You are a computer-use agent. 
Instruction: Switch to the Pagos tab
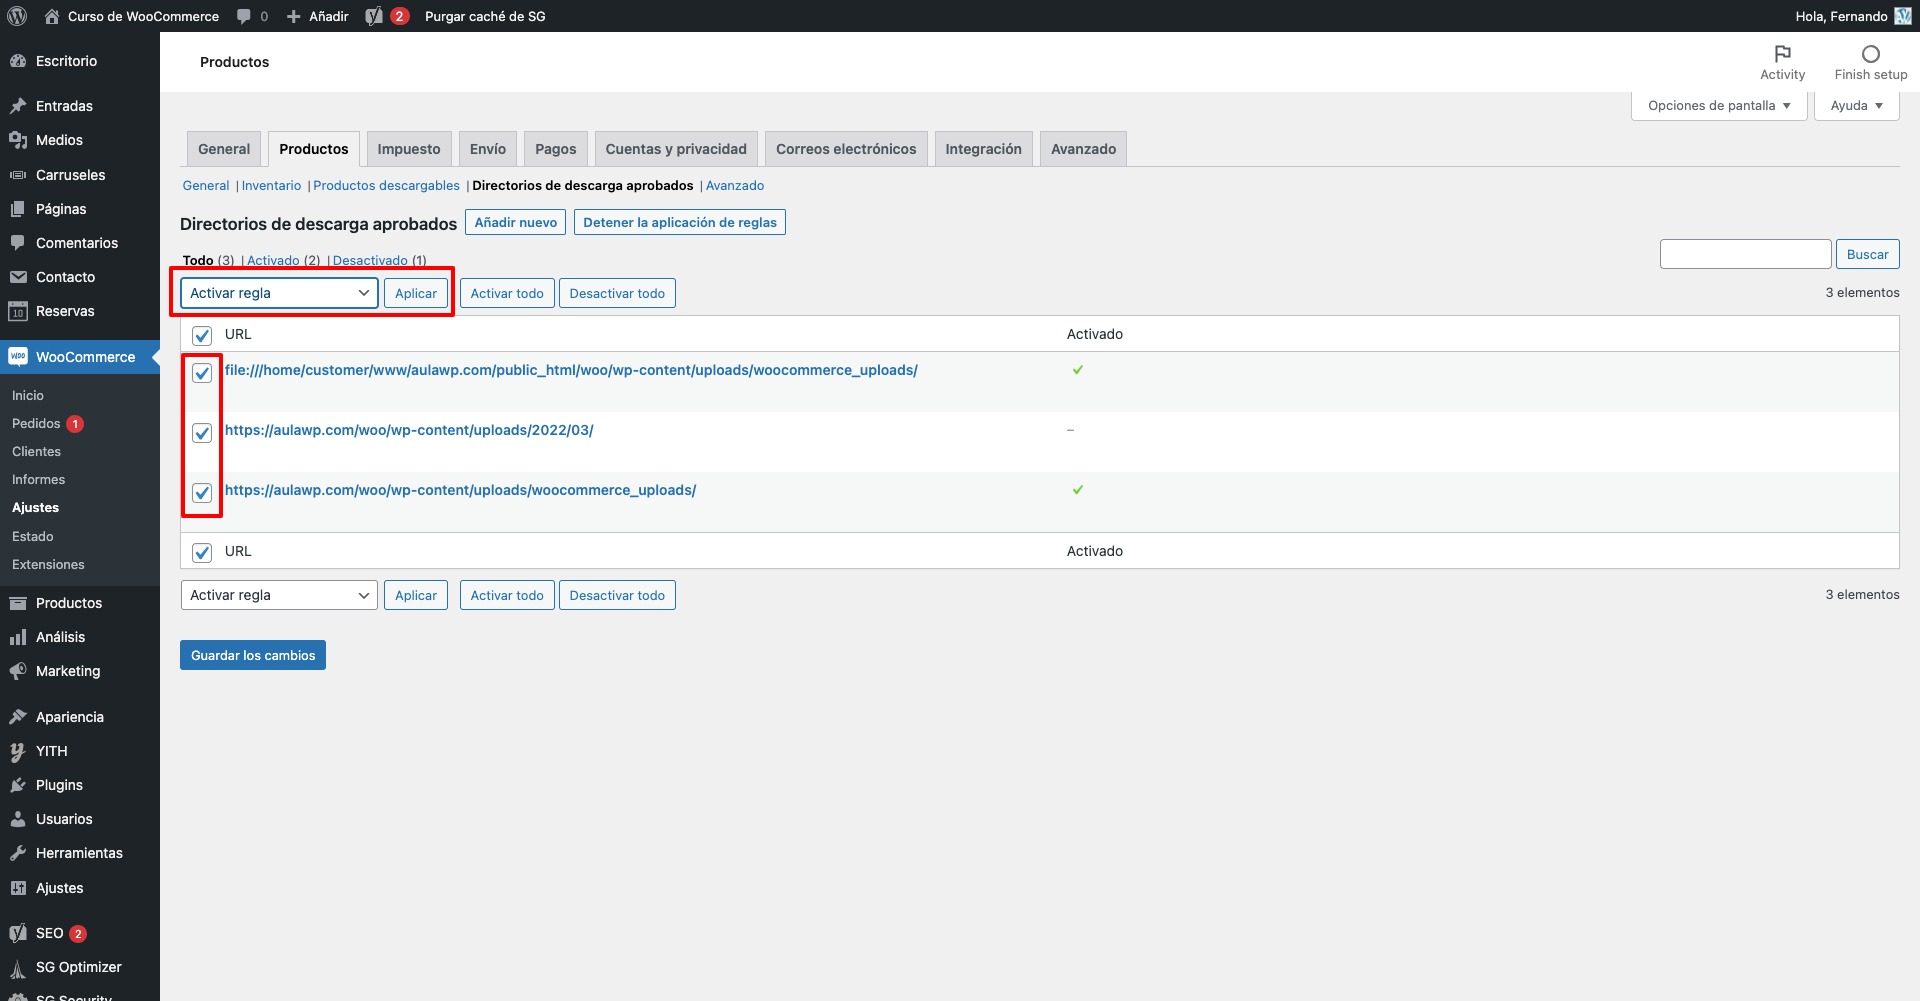[x=555, y=149]
